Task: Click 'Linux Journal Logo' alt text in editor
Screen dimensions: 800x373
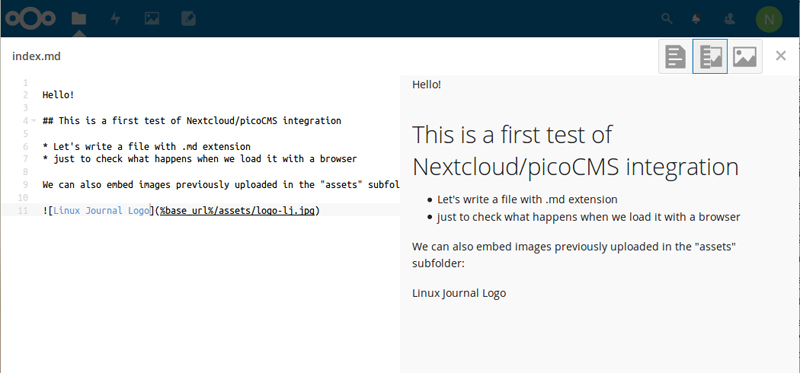Action: [101, 210]
